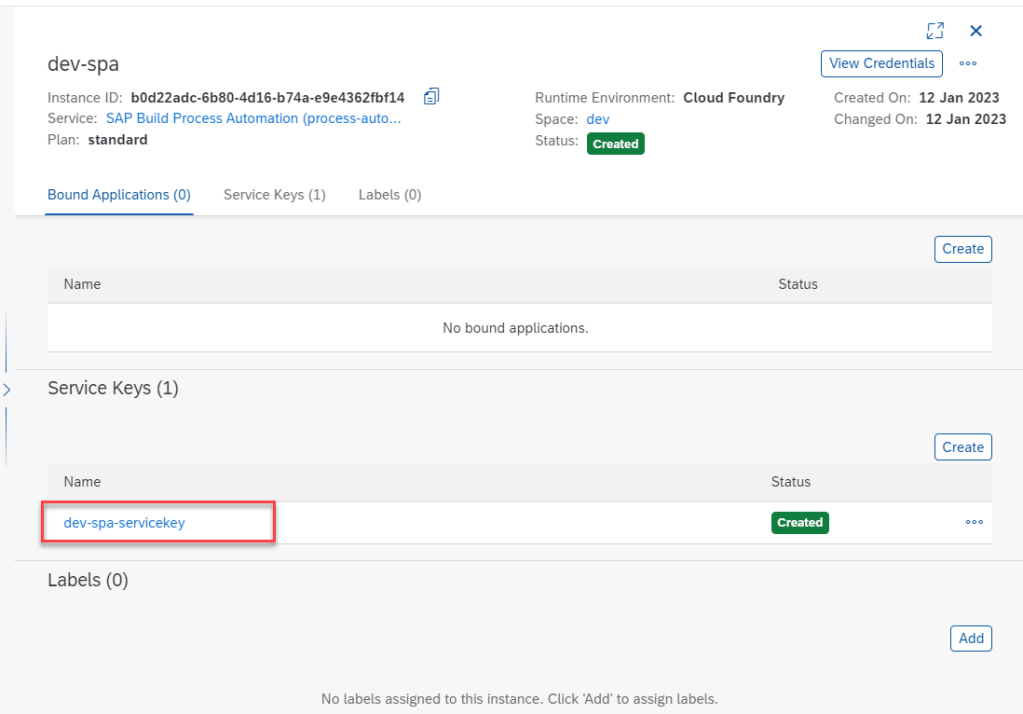Close the dev-spa instance details panel
This screenshot has height=714, width=1023.
click(x=976, y=31)
